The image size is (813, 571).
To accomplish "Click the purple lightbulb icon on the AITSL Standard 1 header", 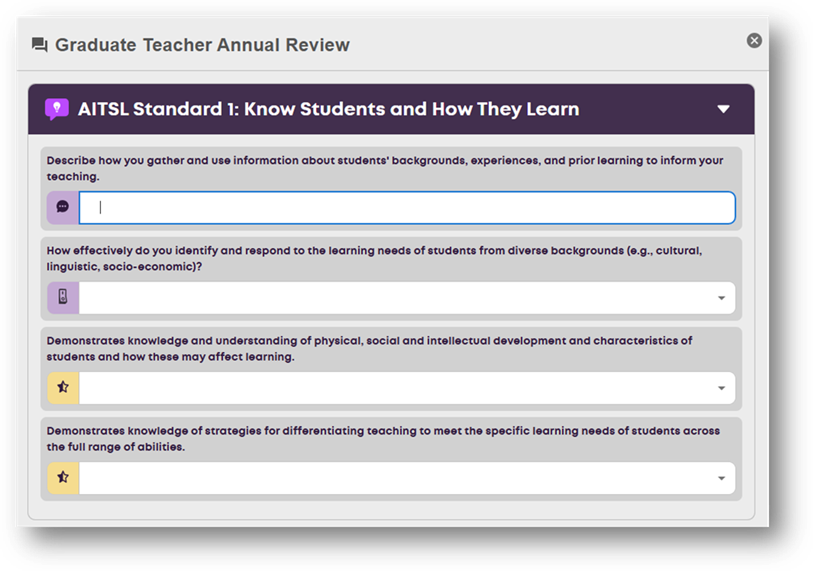I will (57, 109).
